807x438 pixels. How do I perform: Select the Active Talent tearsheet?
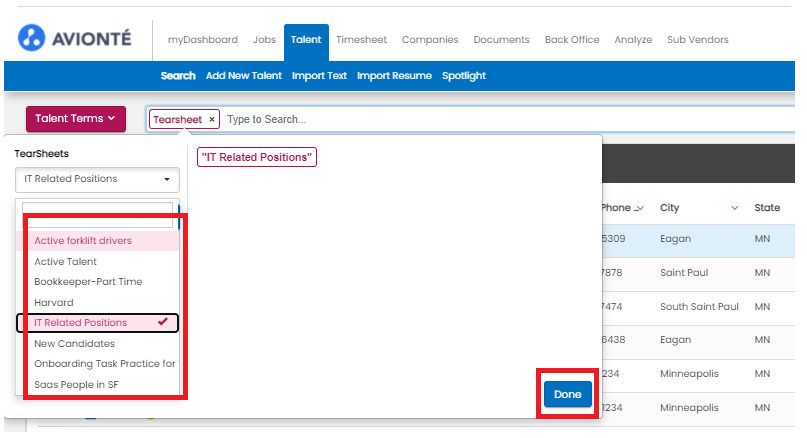click(97, 261)
